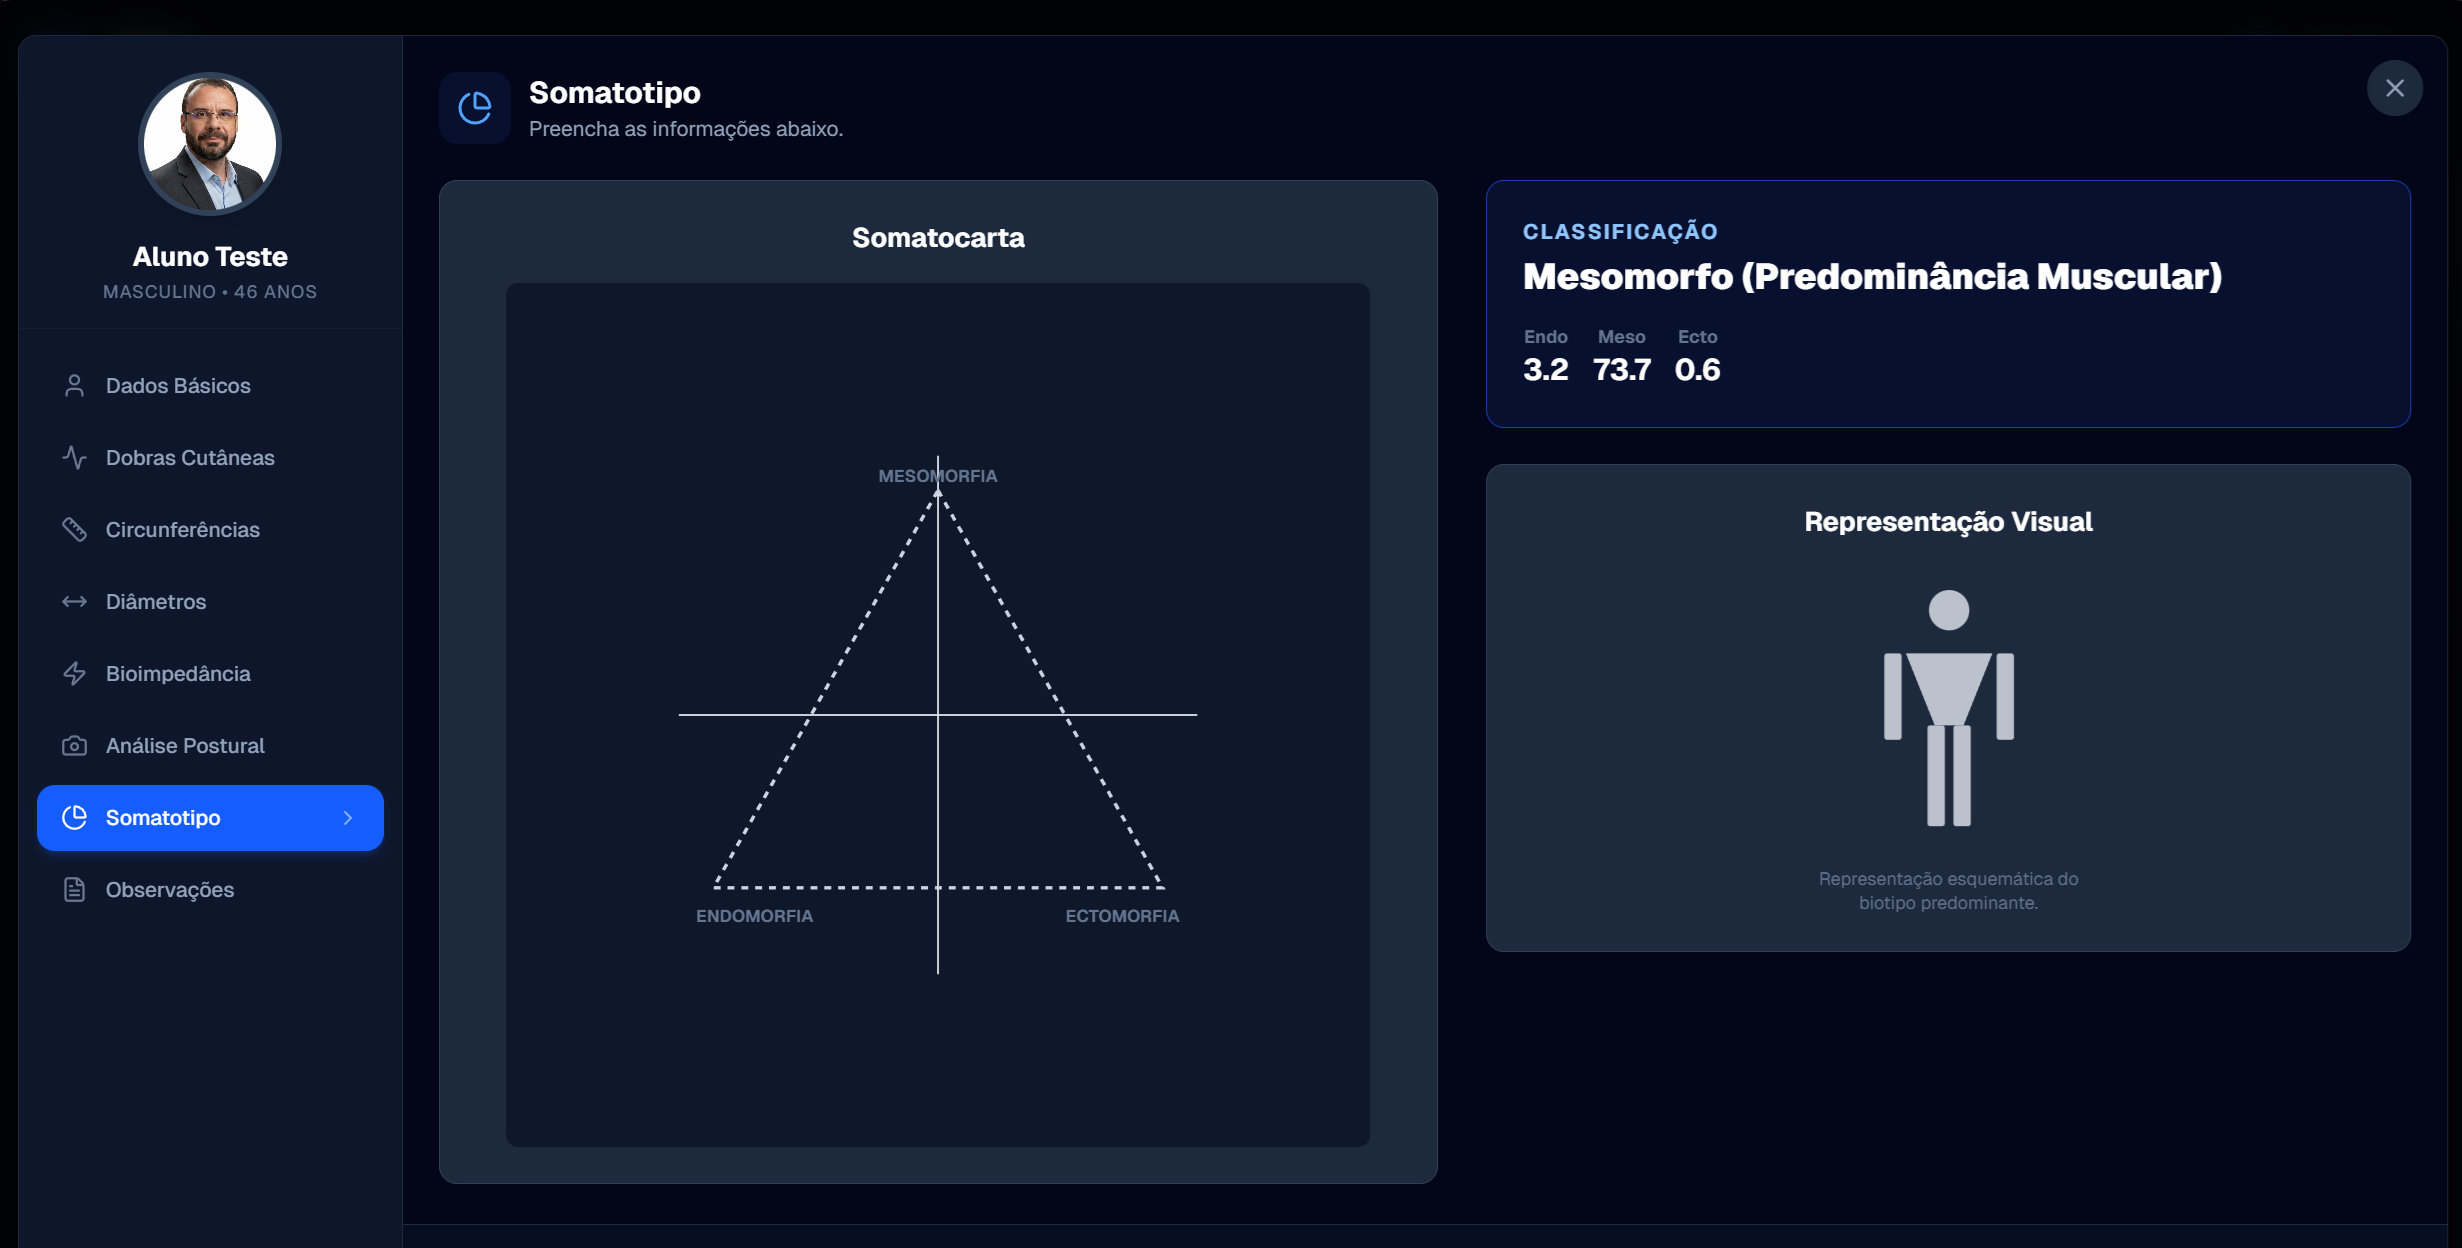Switch to the Bioimpedância section
The height and width of the screenshot is (1248, 2462).
click(x=178, y=674)
